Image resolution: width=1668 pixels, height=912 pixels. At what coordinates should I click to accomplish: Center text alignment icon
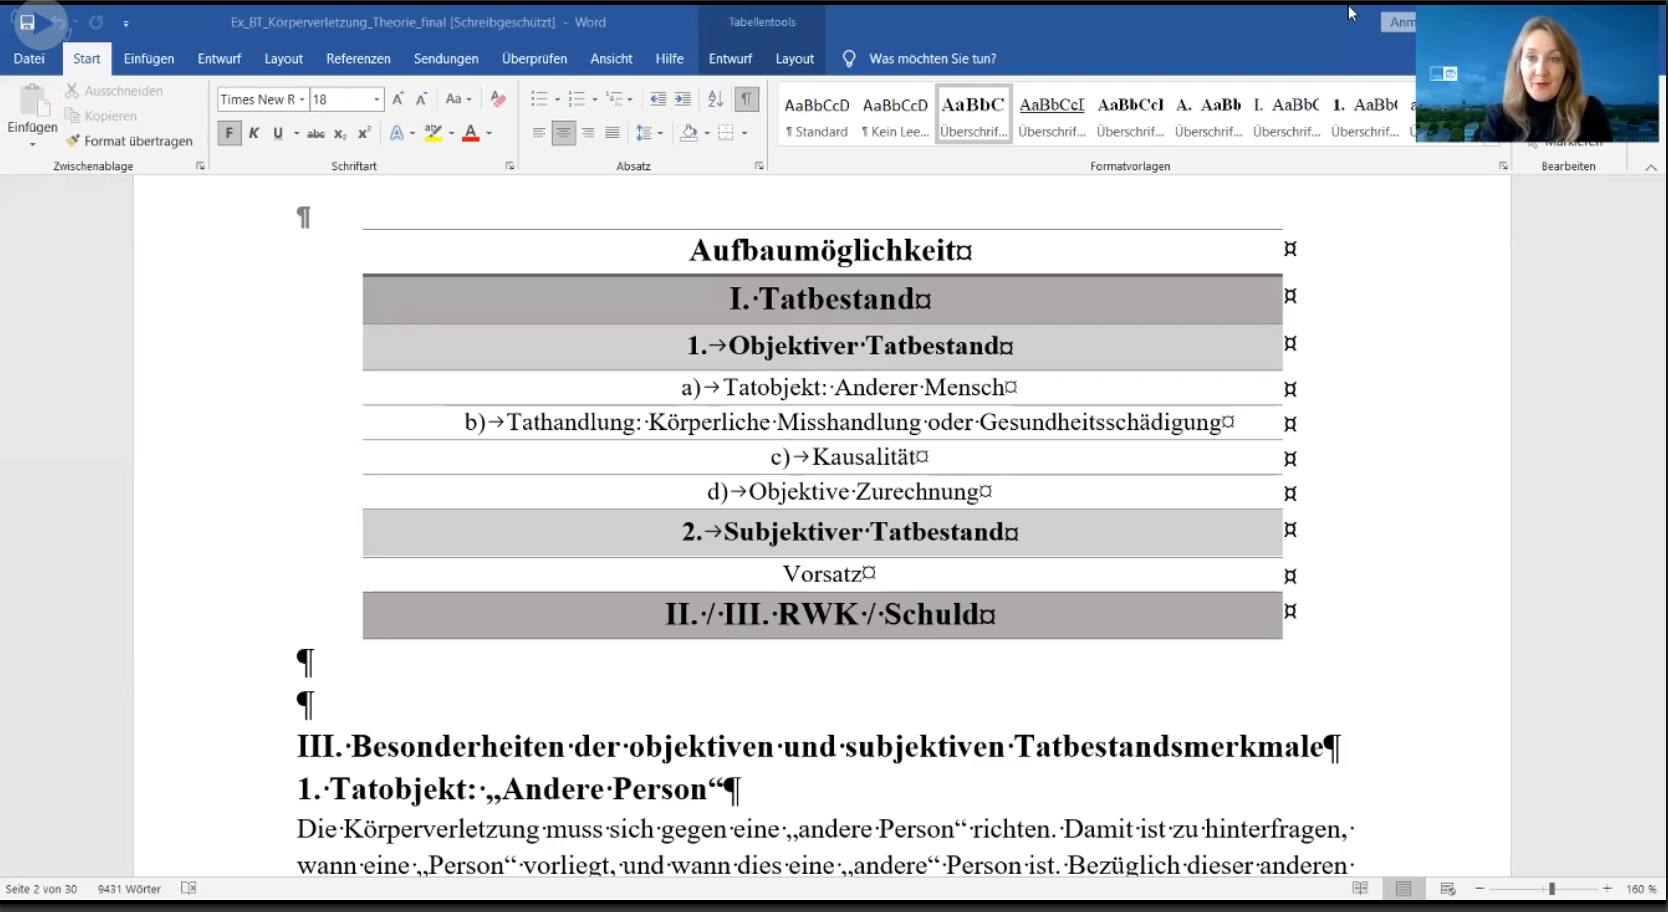[564, 133]
